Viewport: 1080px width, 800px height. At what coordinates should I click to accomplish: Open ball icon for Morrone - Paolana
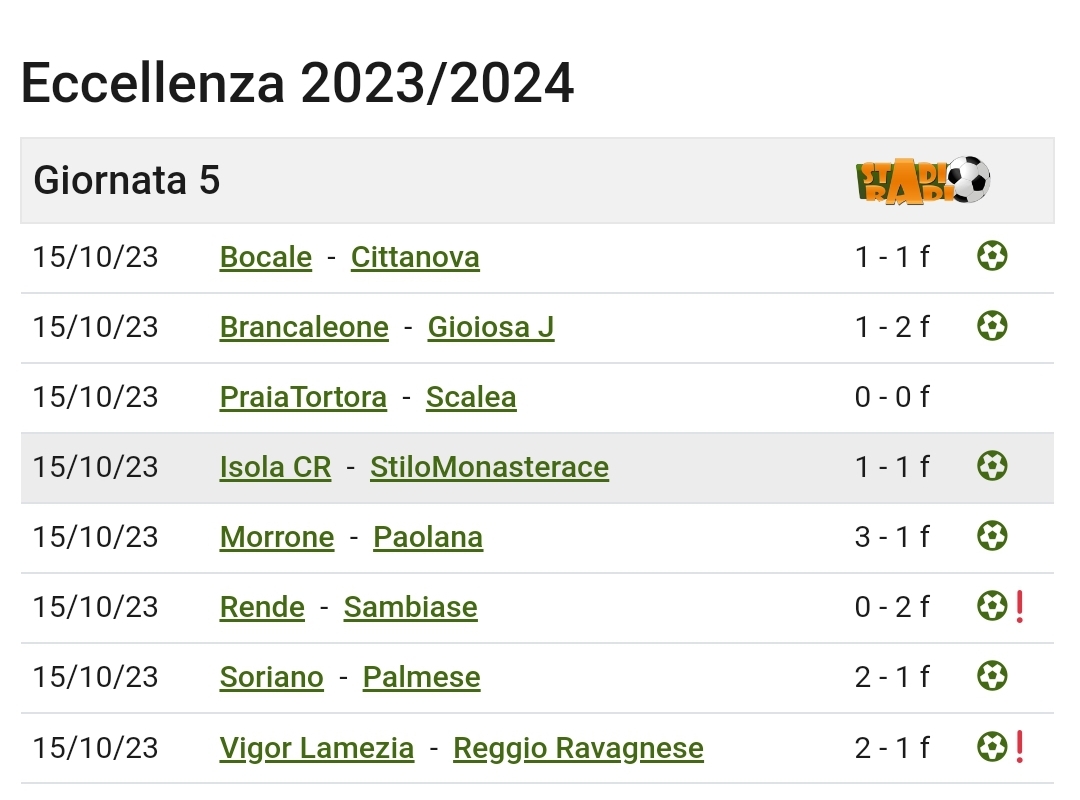pos(992,536)
